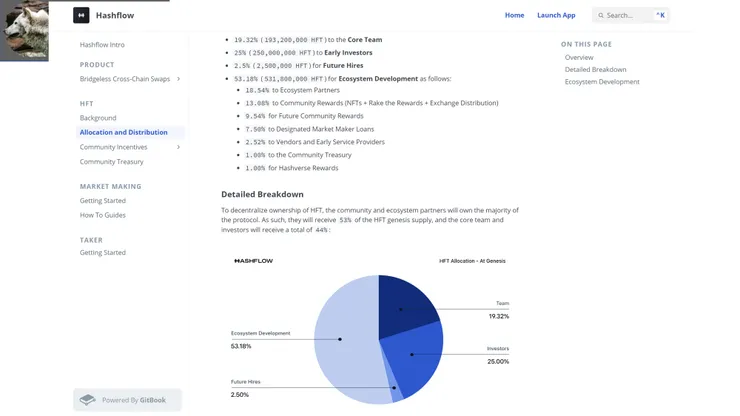
Task: Click the ON THIS PAGE heading
Action: 586,44
